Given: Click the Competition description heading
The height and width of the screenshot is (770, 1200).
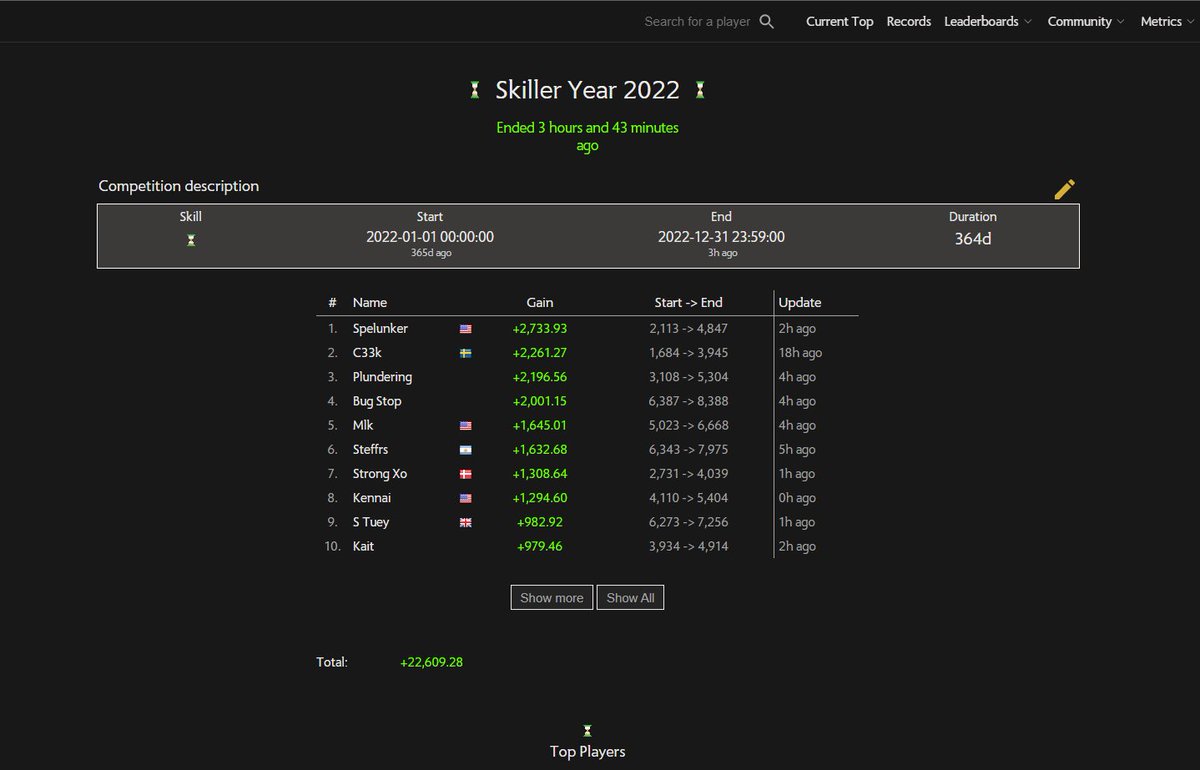Looking at the screenshot, I should coord(179,186).
